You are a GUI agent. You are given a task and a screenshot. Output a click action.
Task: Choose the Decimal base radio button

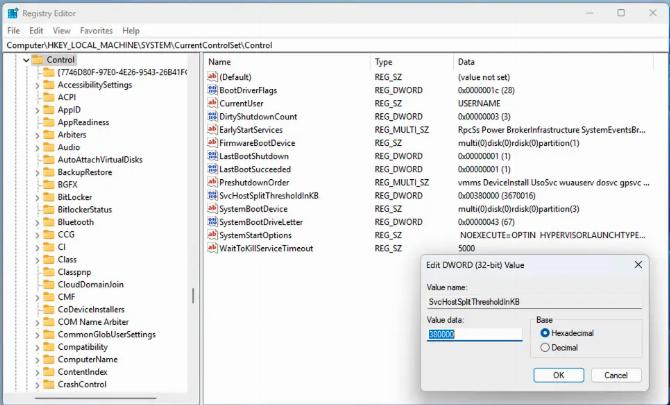click(545, 348)
